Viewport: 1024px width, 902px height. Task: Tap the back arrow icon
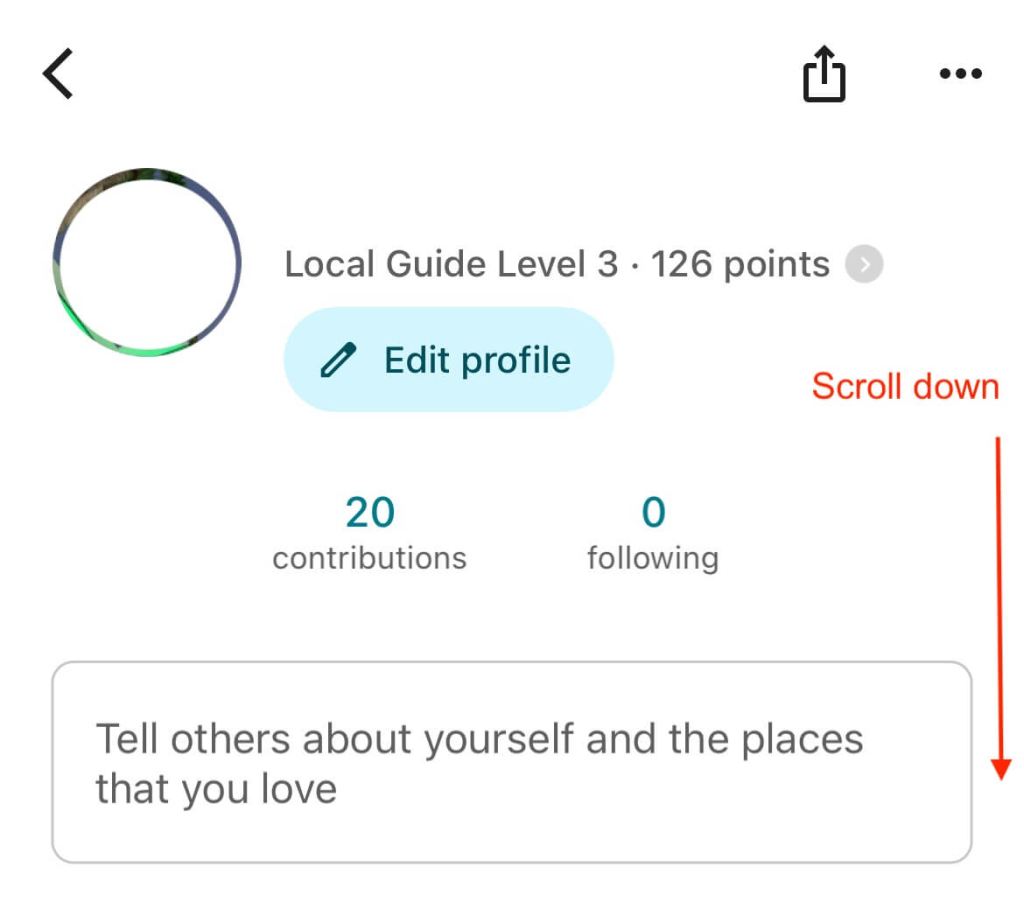click(x=58, y=74)
